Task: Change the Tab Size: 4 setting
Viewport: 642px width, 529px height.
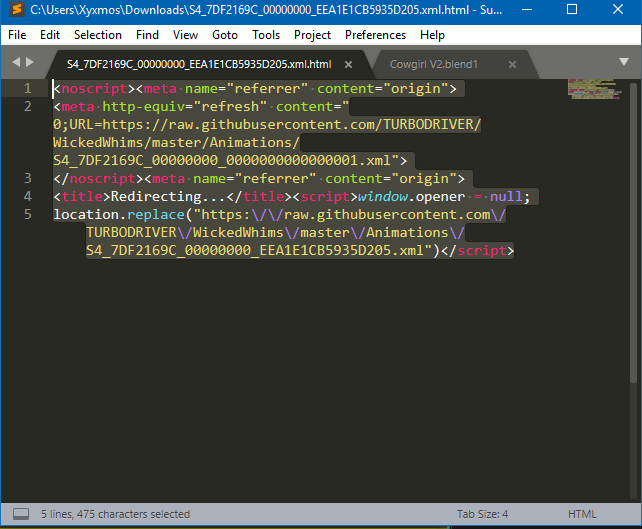Action: tap(482, 514)
